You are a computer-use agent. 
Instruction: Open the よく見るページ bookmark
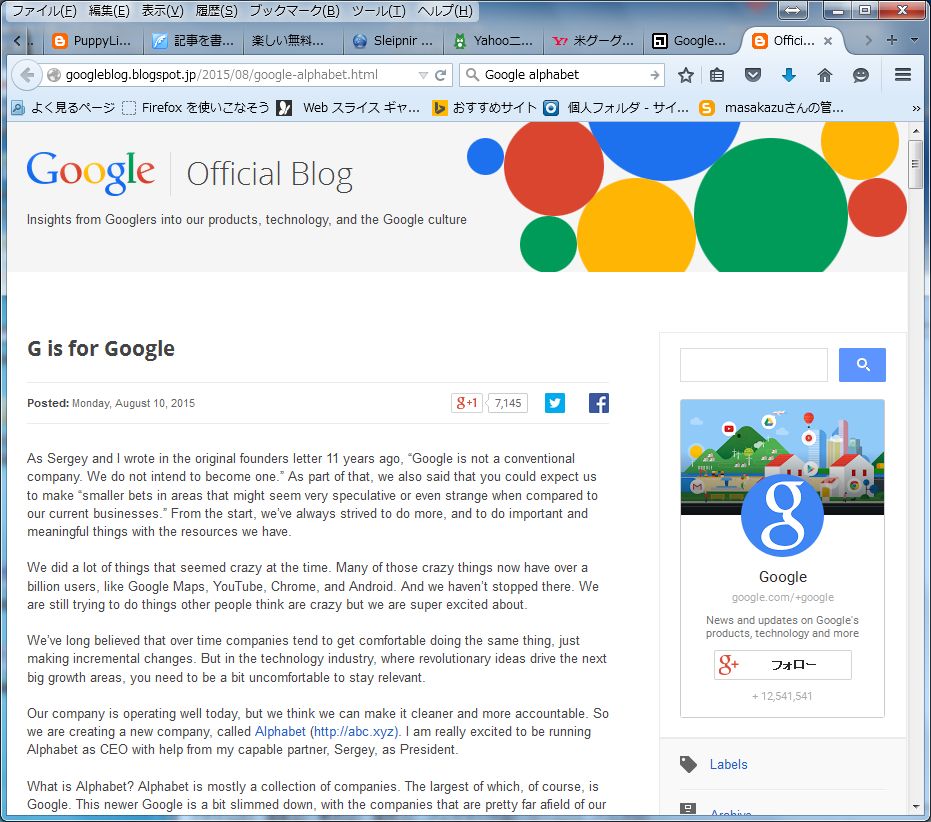[x=64, y=108]
